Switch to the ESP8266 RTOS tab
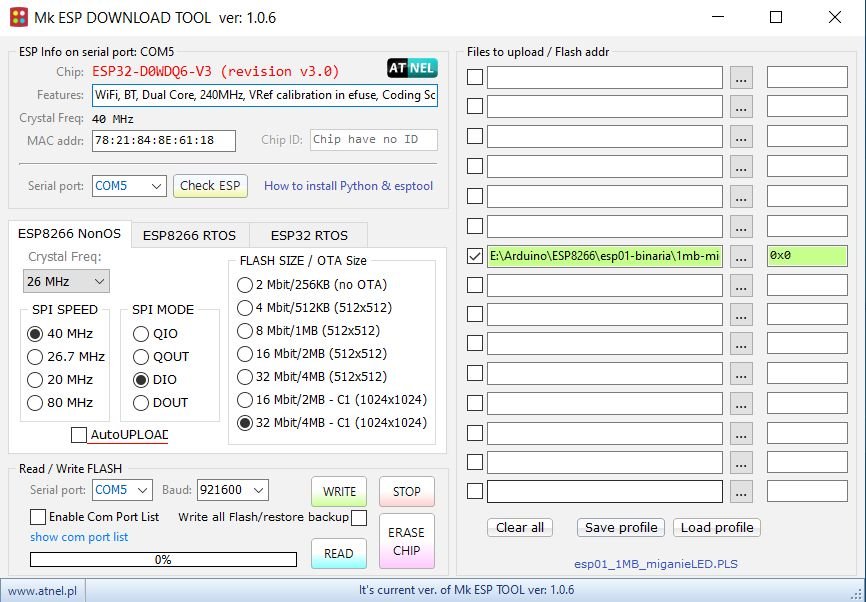Screen dimensions: 866x602 click(x=189, y=235)
